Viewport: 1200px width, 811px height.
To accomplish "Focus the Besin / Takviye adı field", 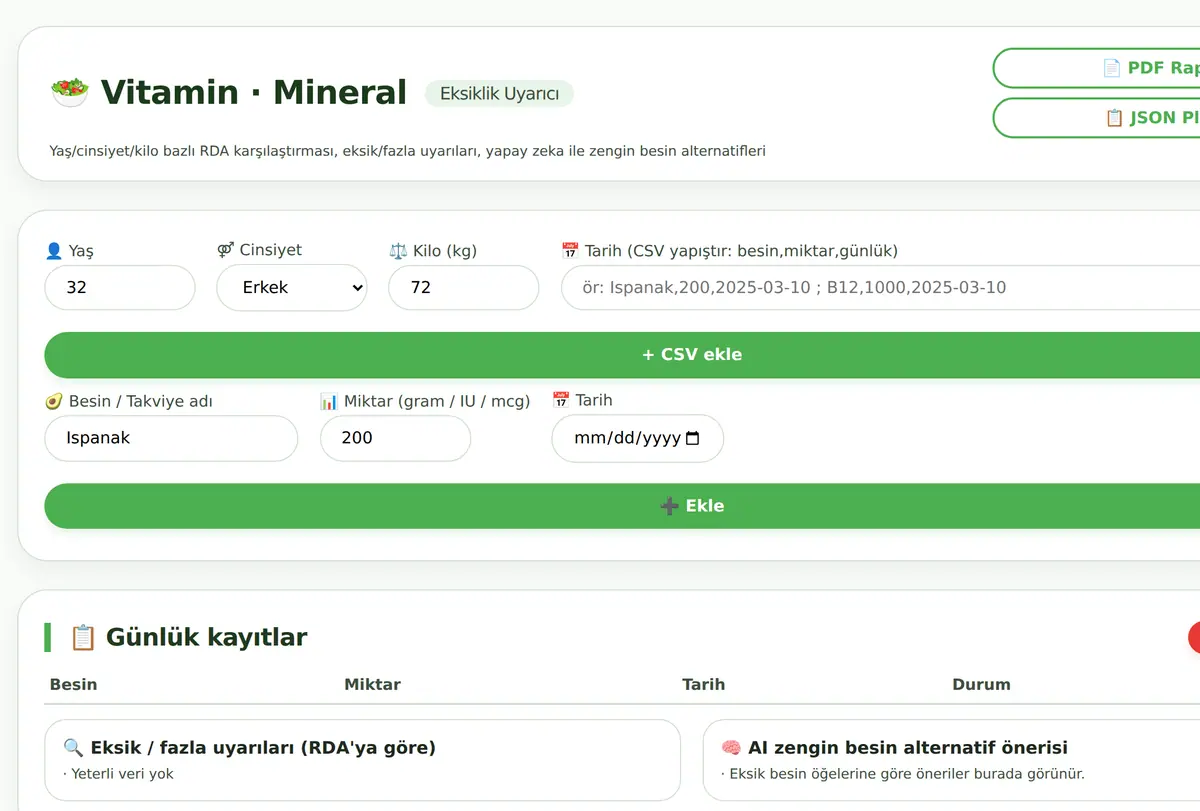I will [171, 438].
